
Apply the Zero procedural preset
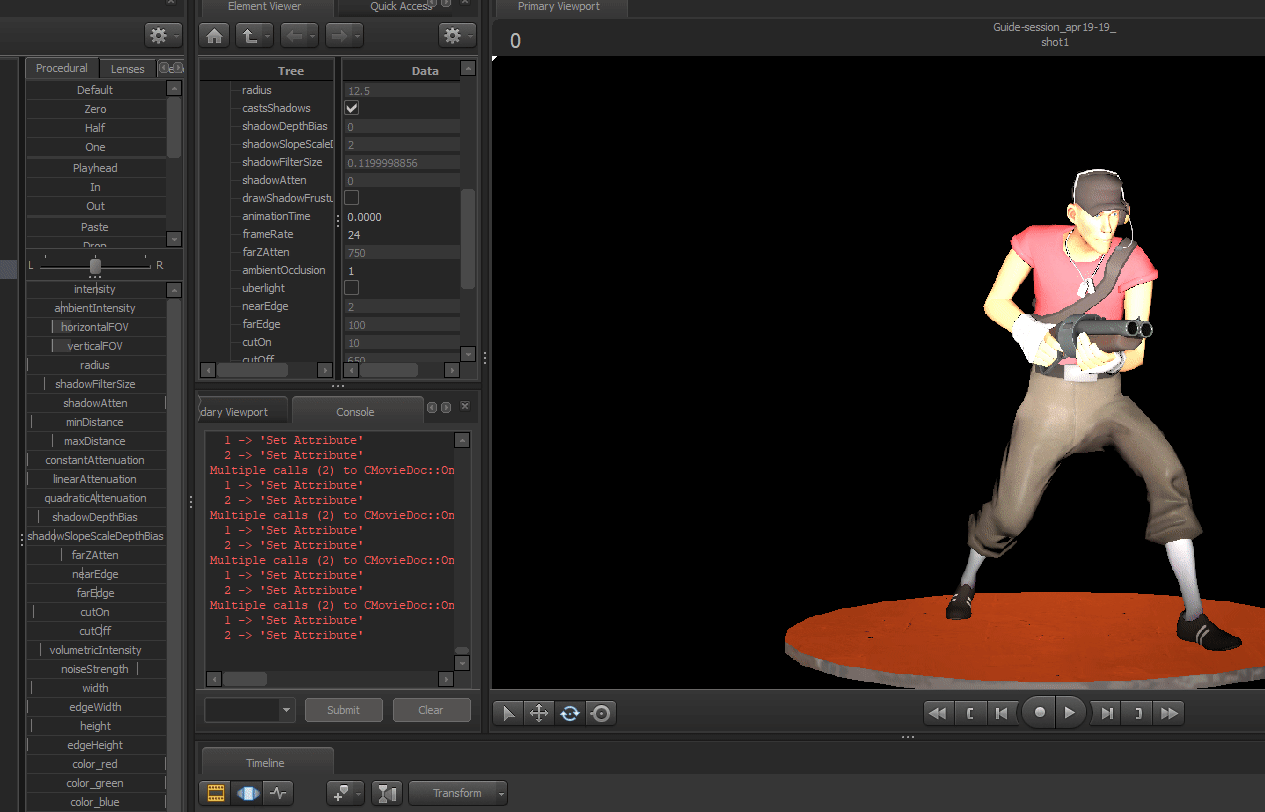[x=95, y=109]
